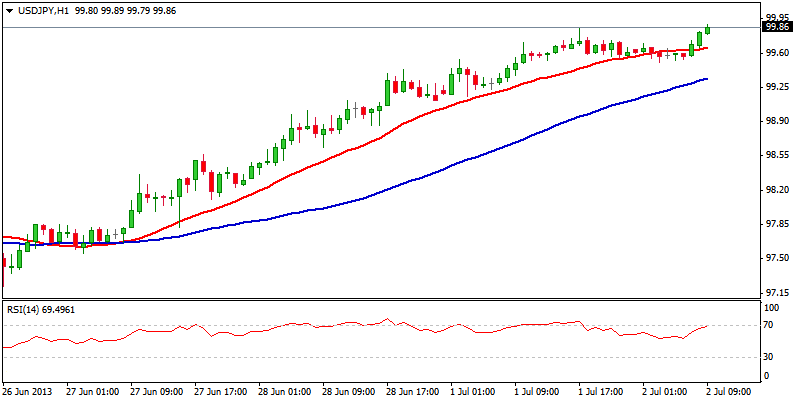
Task: Click the RSI 0 level label
Action: pos(767,376)
